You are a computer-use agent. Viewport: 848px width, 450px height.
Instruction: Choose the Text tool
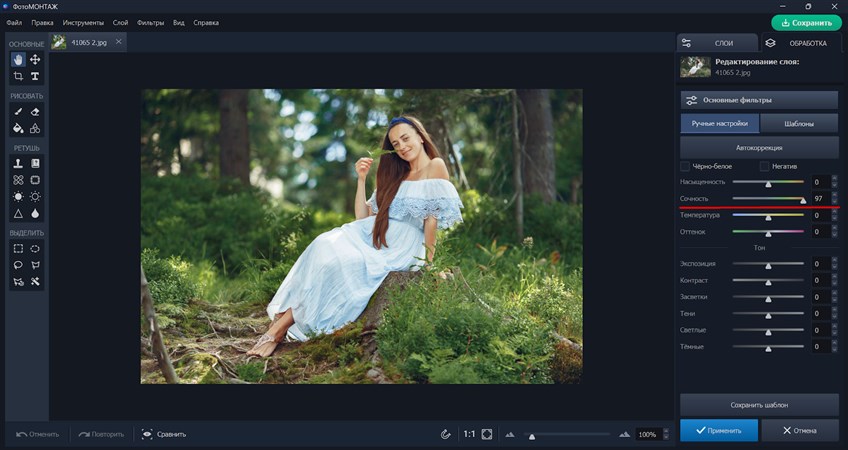point(35,77)
